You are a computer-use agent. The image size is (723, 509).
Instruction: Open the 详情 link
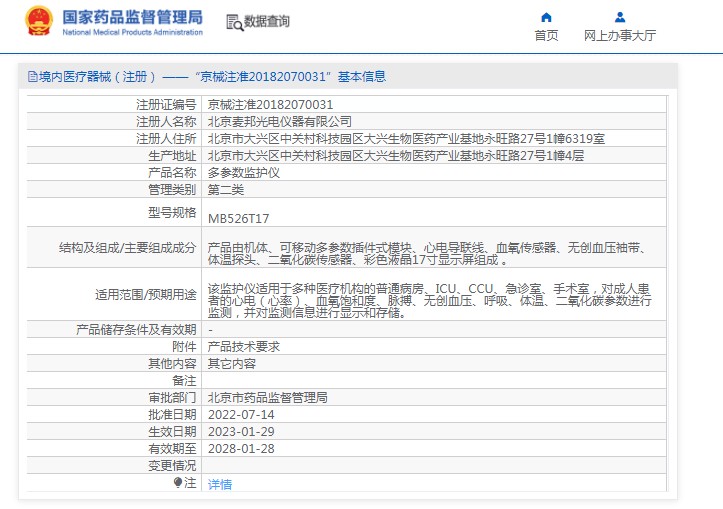[220, 484]
